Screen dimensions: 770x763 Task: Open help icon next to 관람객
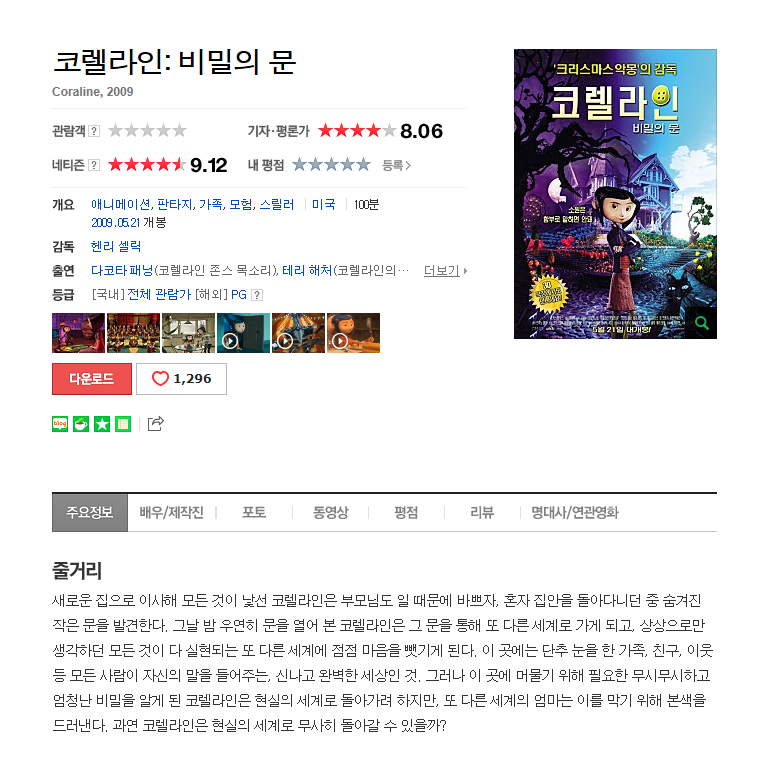coord(94,131)
